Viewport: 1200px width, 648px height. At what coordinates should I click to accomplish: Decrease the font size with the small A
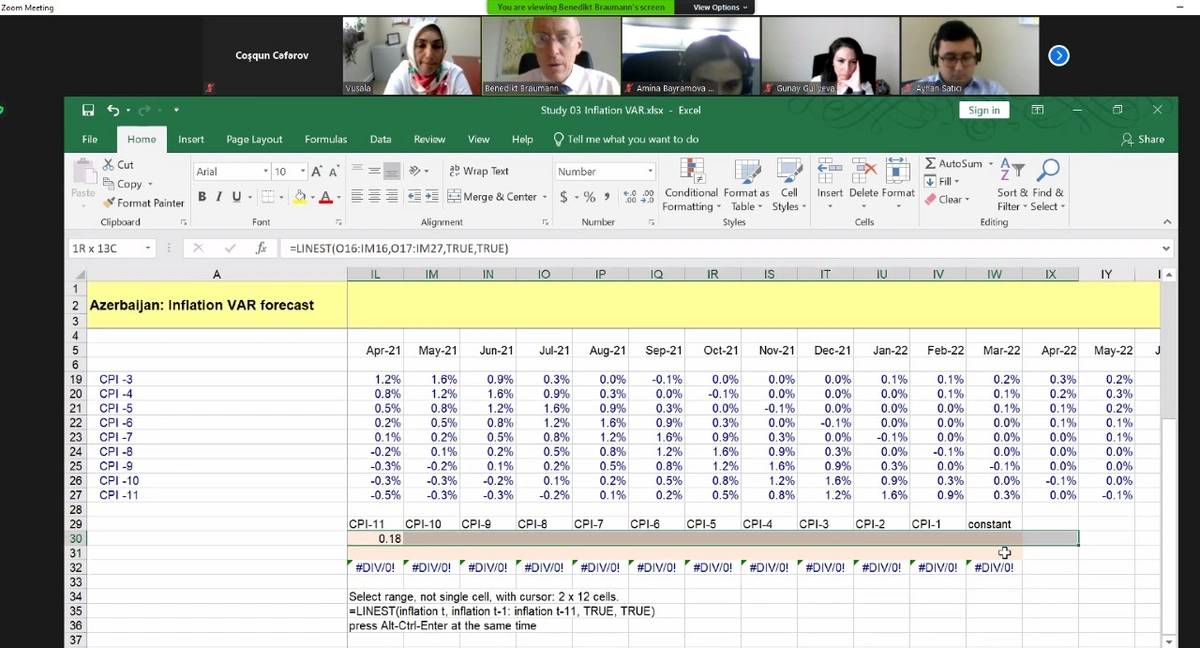(x=332, y=172)
